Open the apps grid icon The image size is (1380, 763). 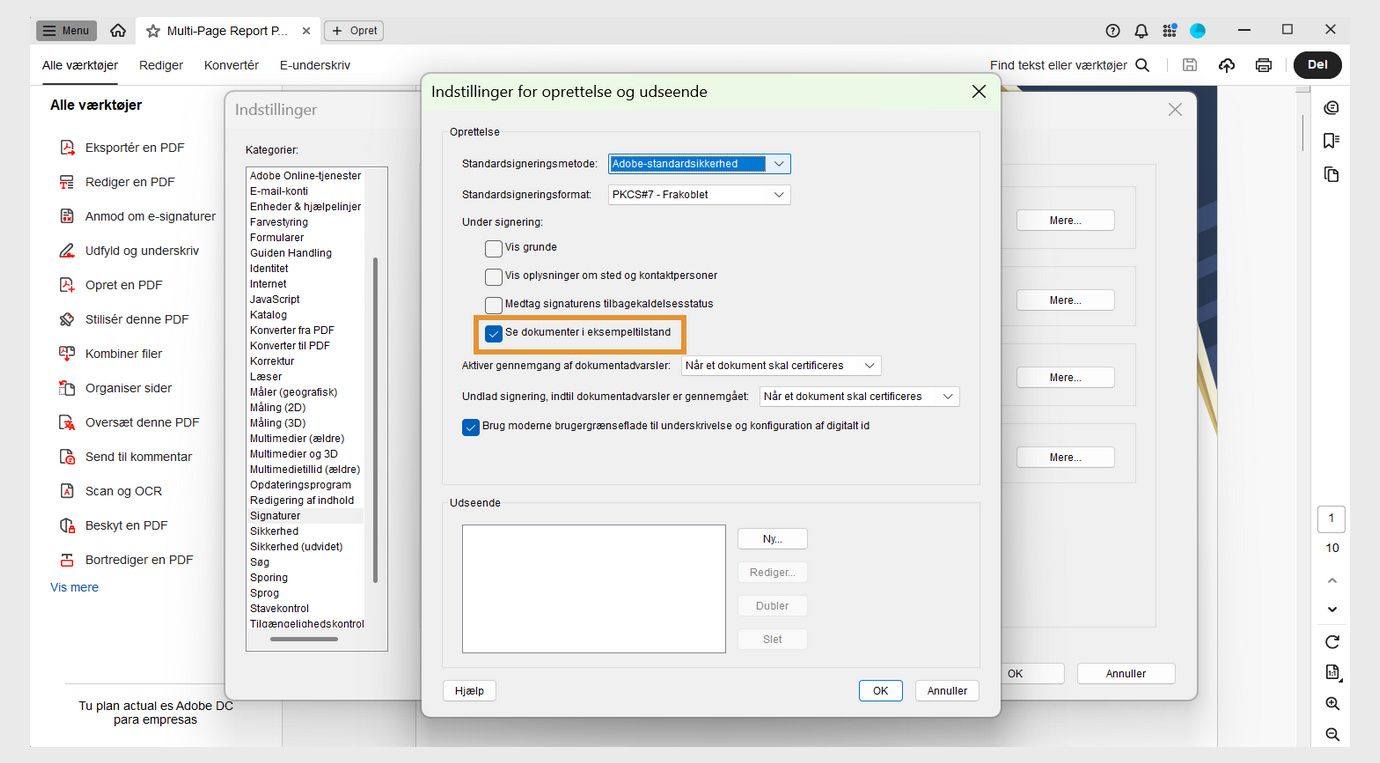click(1169, 31)
